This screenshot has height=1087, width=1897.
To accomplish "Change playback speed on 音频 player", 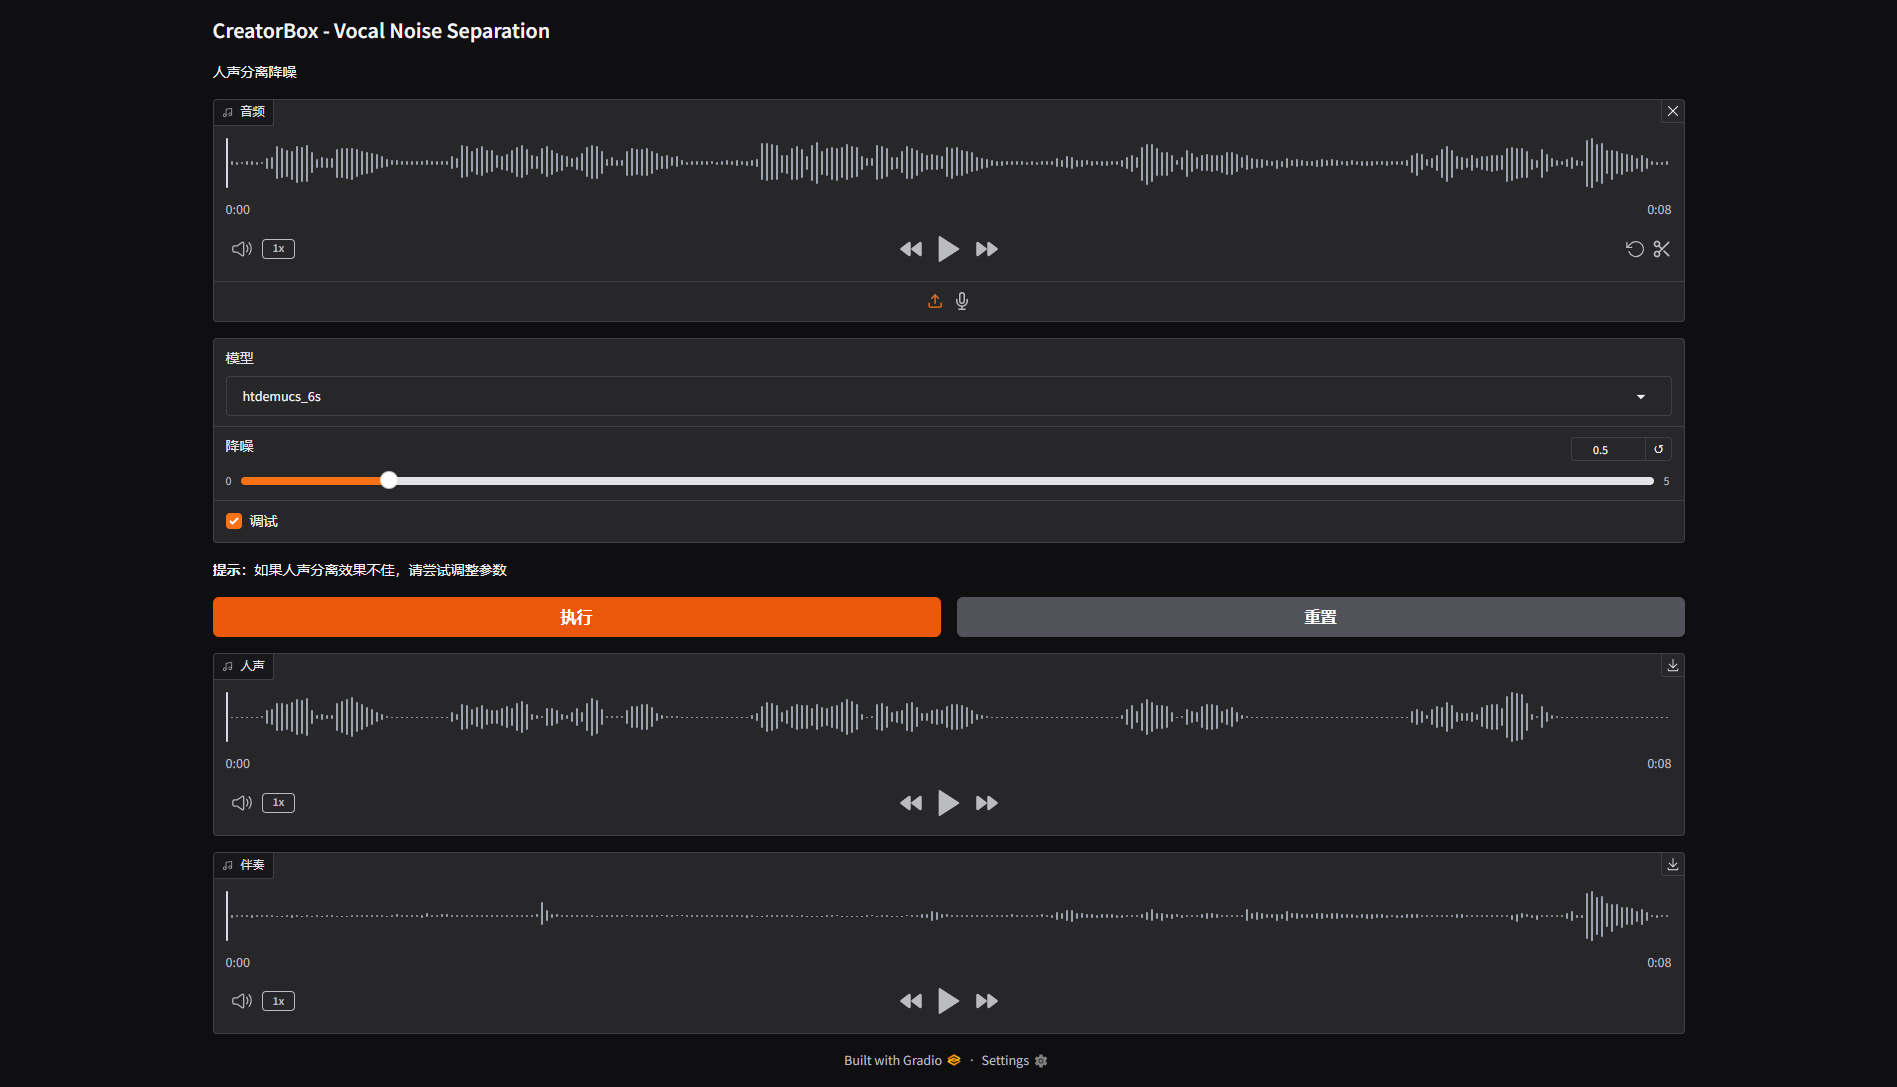I will [x=279, y=249].
